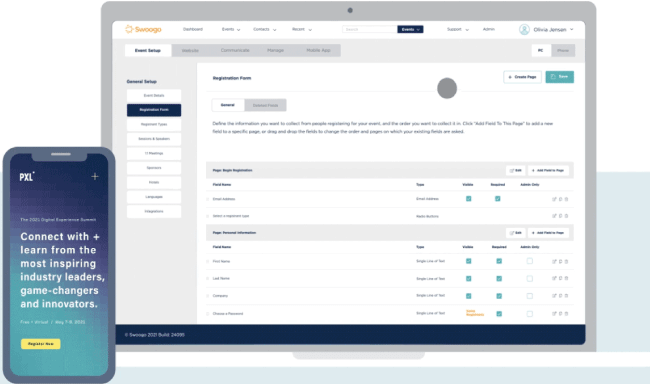Click edit icon for Company row
650x384 pixels.
coord(554,296)
